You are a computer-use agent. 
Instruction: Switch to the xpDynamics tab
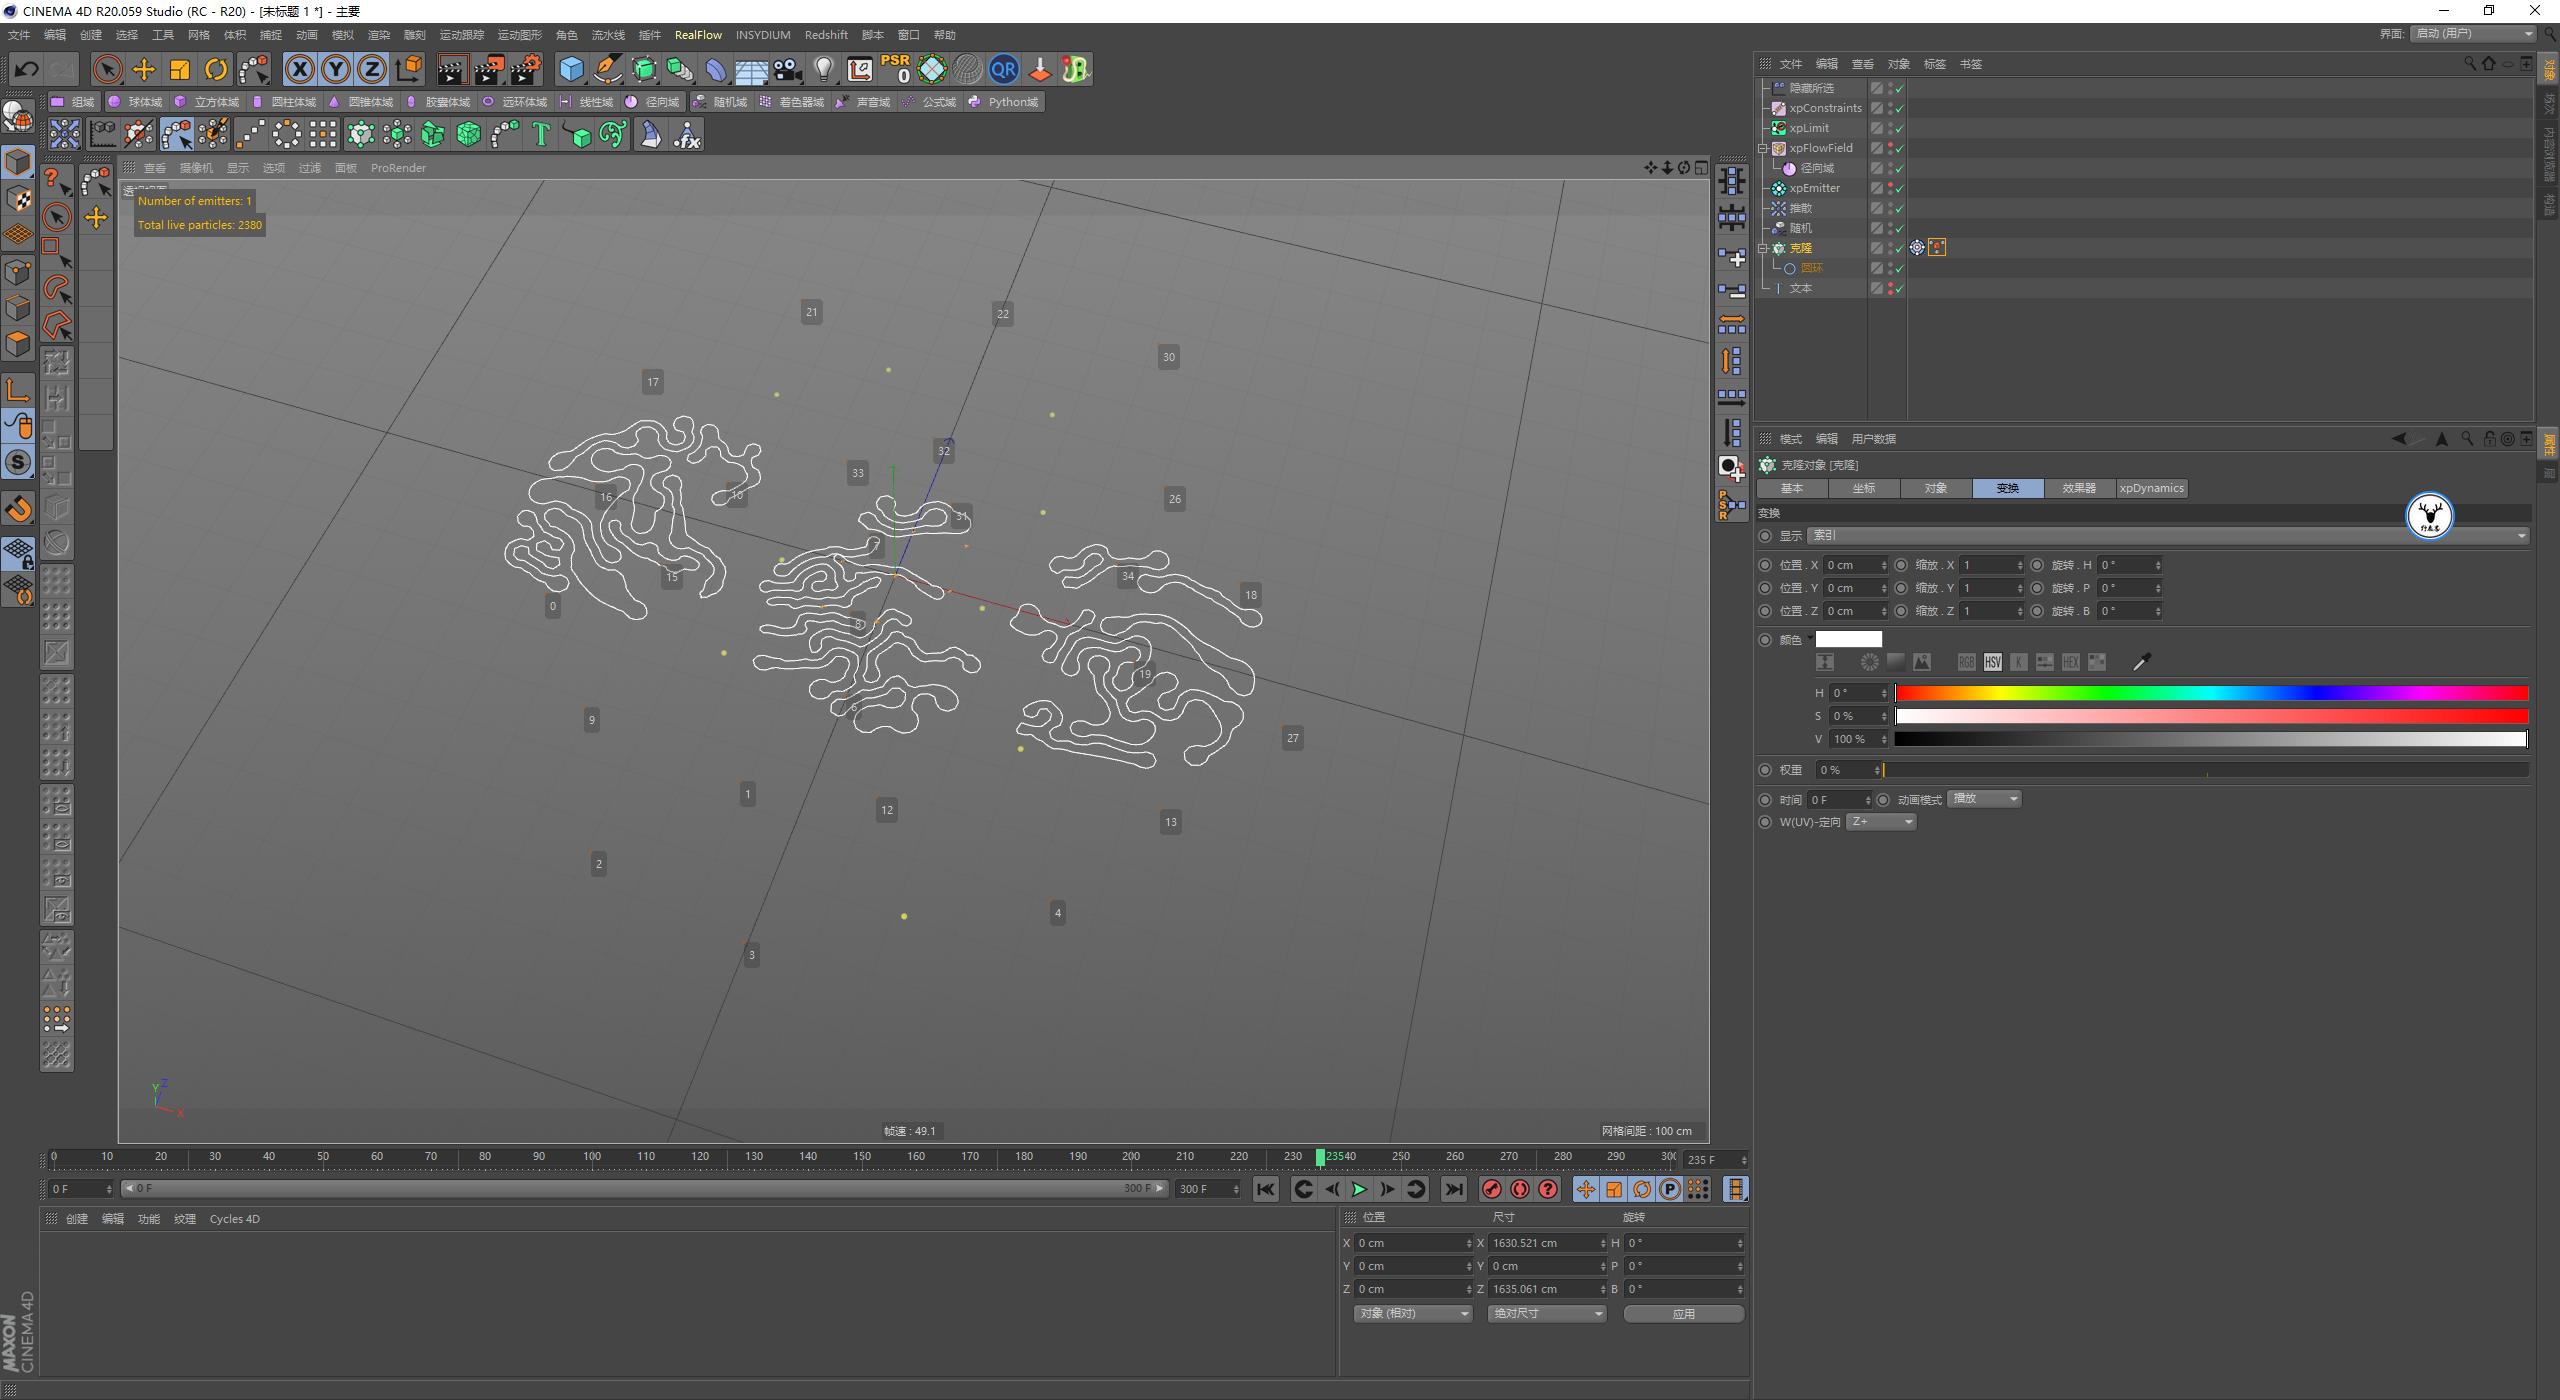click(x=2150, y=488)
